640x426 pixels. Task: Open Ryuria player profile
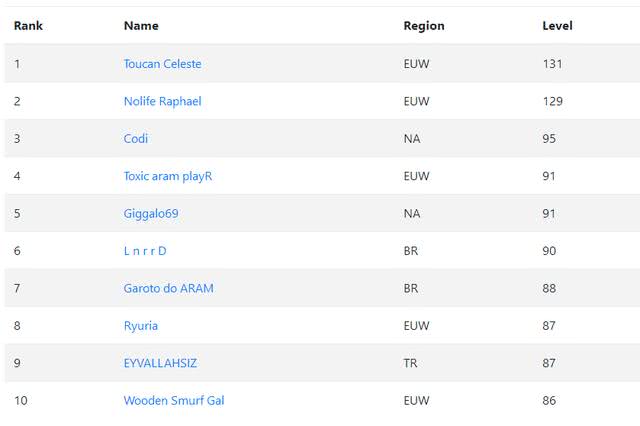(141, 326)
